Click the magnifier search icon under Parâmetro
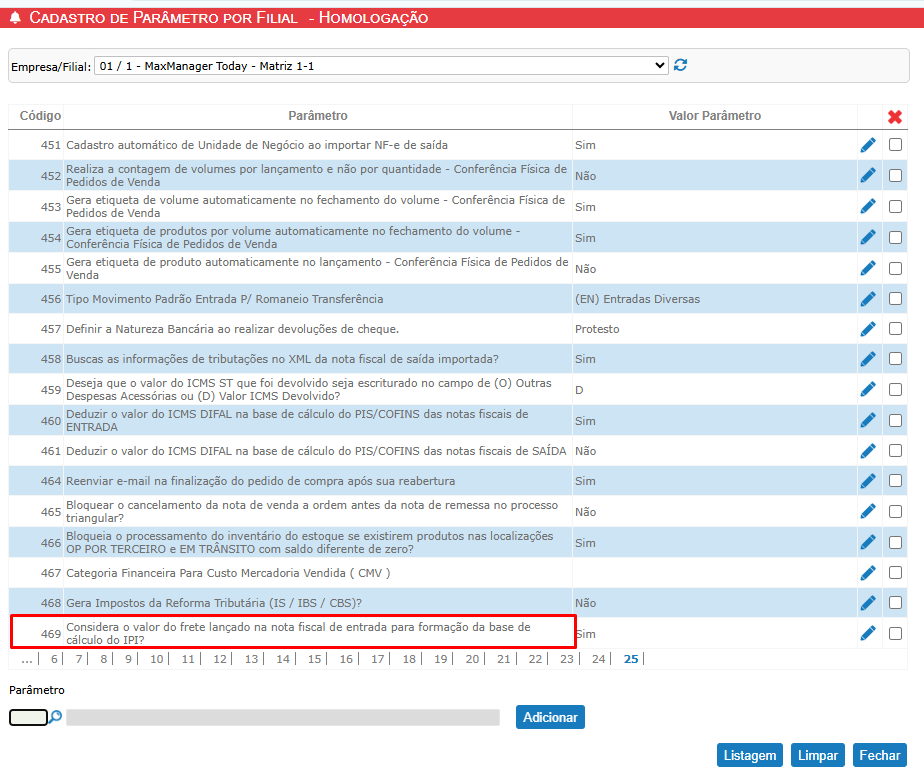 click(56, 717)
